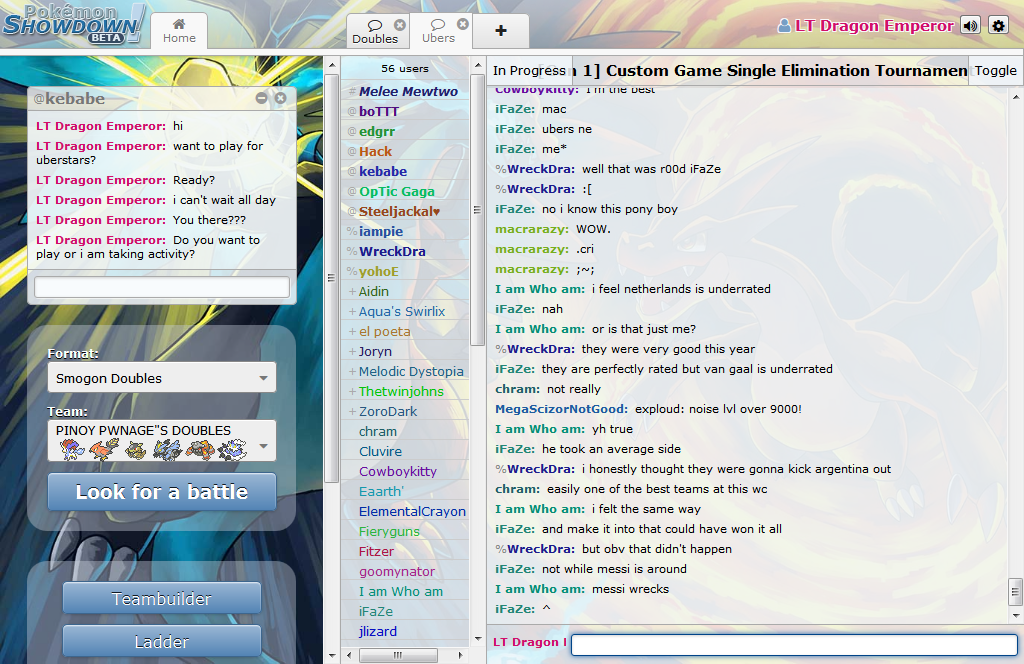Open the options gear icon
The image size is (1024, 664).
998,26
